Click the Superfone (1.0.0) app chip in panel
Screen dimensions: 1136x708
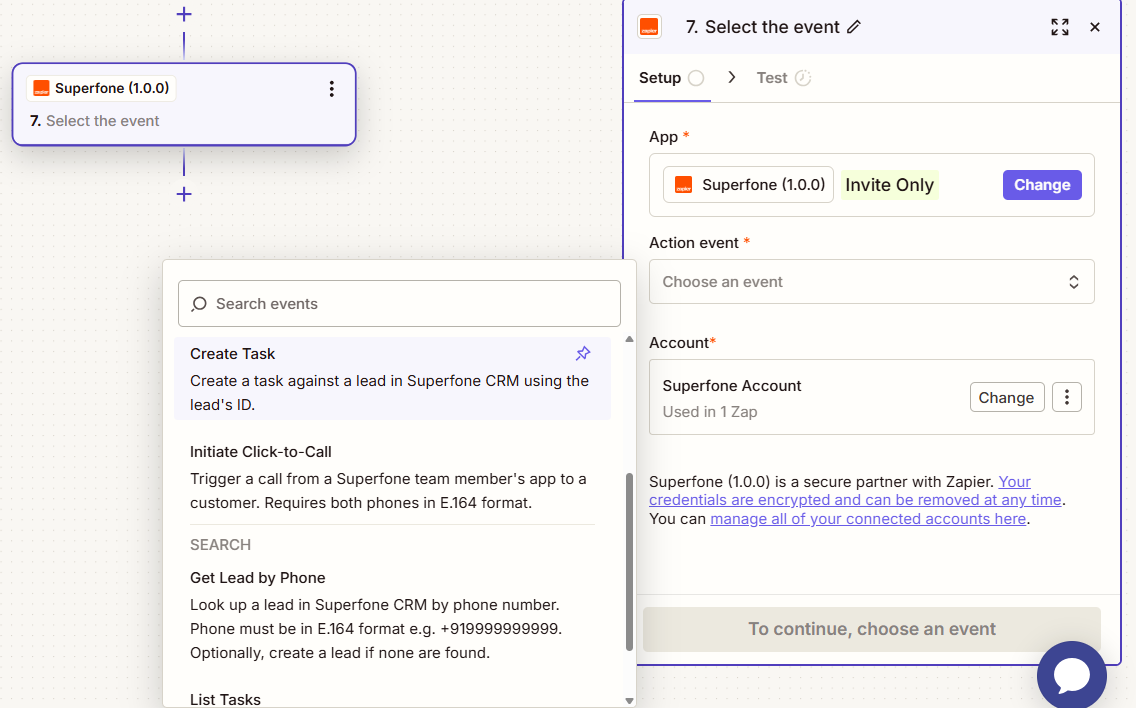748,185
